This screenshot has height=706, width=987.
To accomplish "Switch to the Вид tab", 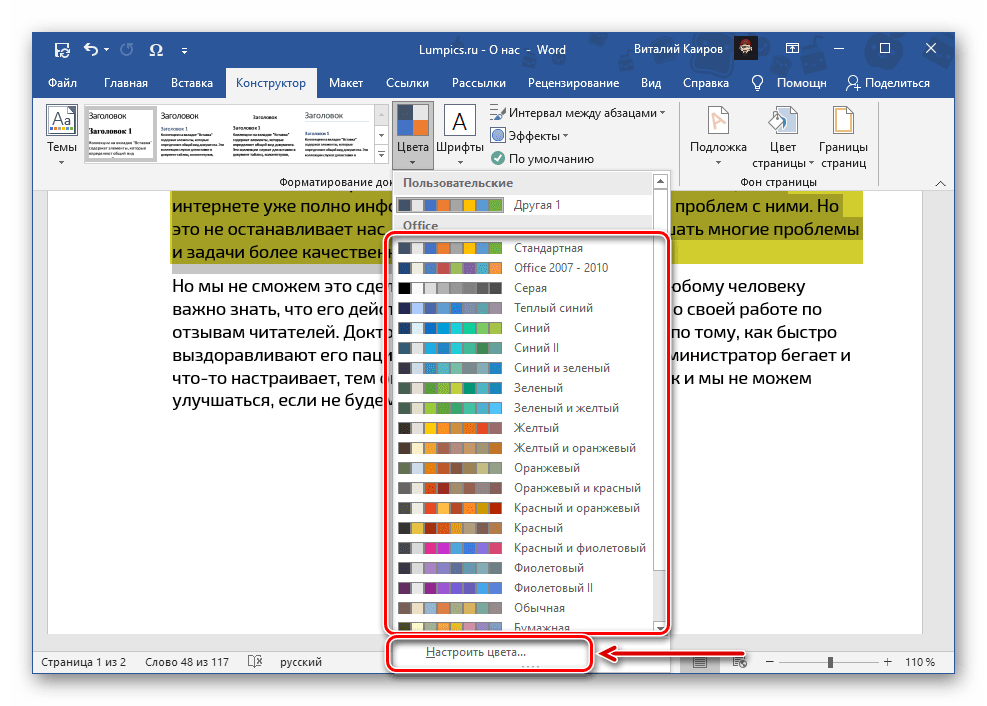I will pyautogui.click(x=651, y=83).
